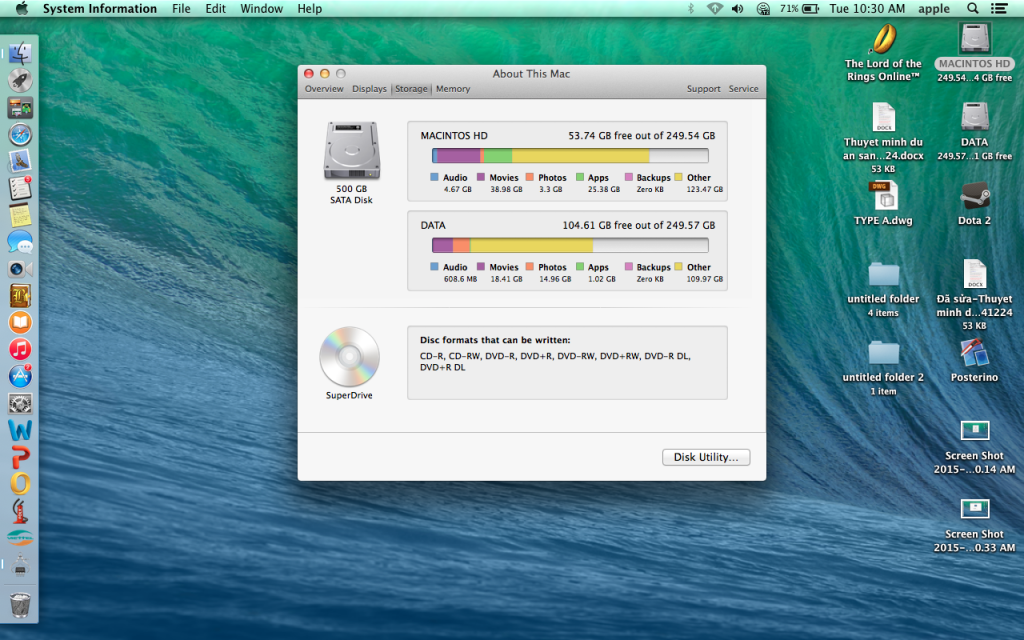1024x640 pixels.
Task: Select the Dota 2 desktop icon
Action: [974, 195]
